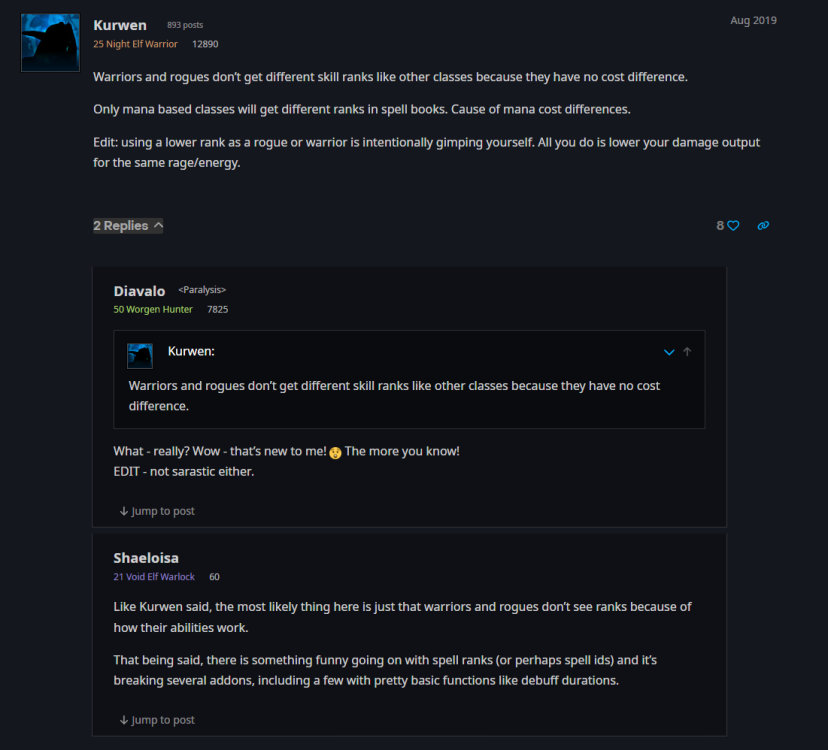Click the Aug 2019 post date
828x750 pixels.
click(x=754, y=21)
